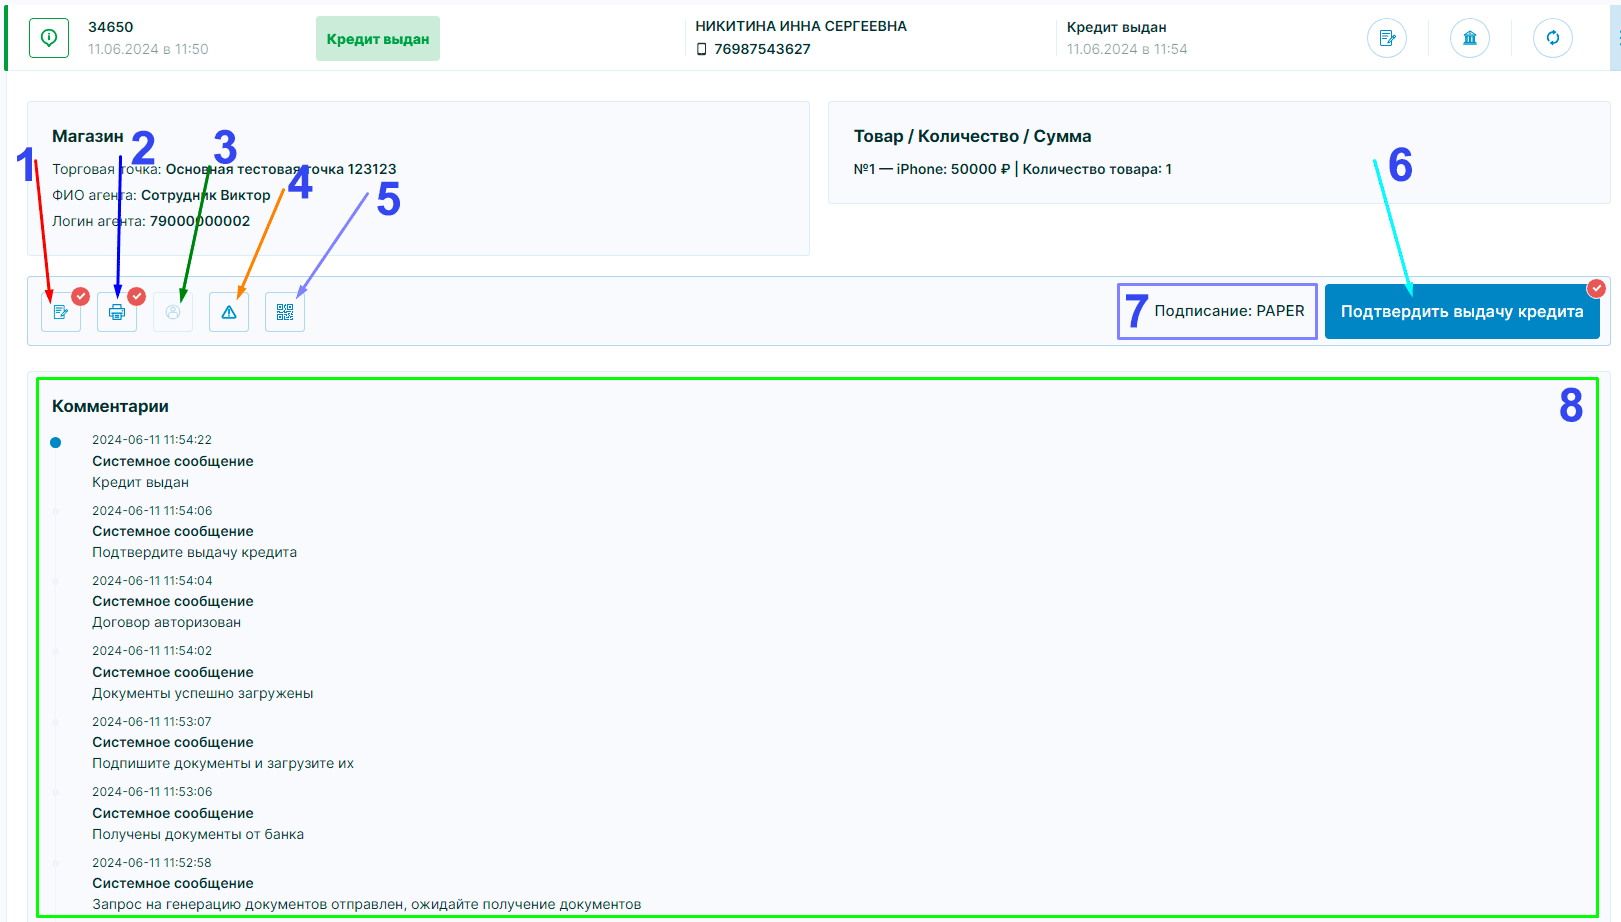Select the document signing icon in the toolbar

tap(61, 311)
